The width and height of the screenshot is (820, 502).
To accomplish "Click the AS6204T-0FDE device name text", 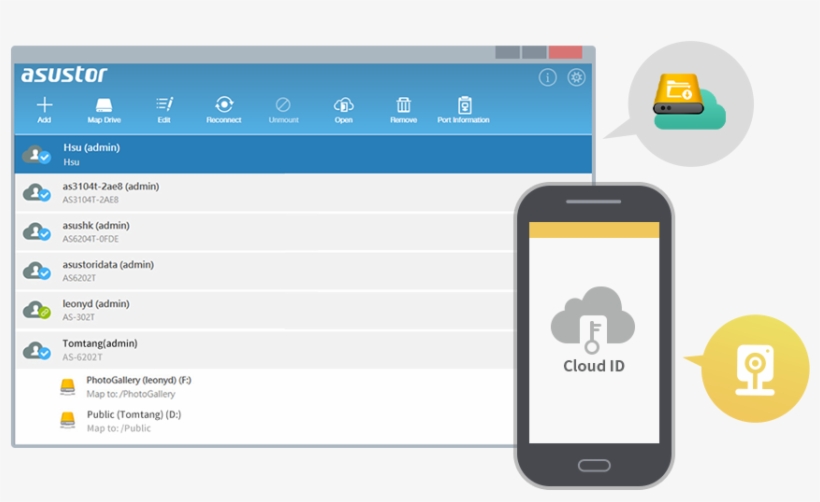I will click(90, 239).
